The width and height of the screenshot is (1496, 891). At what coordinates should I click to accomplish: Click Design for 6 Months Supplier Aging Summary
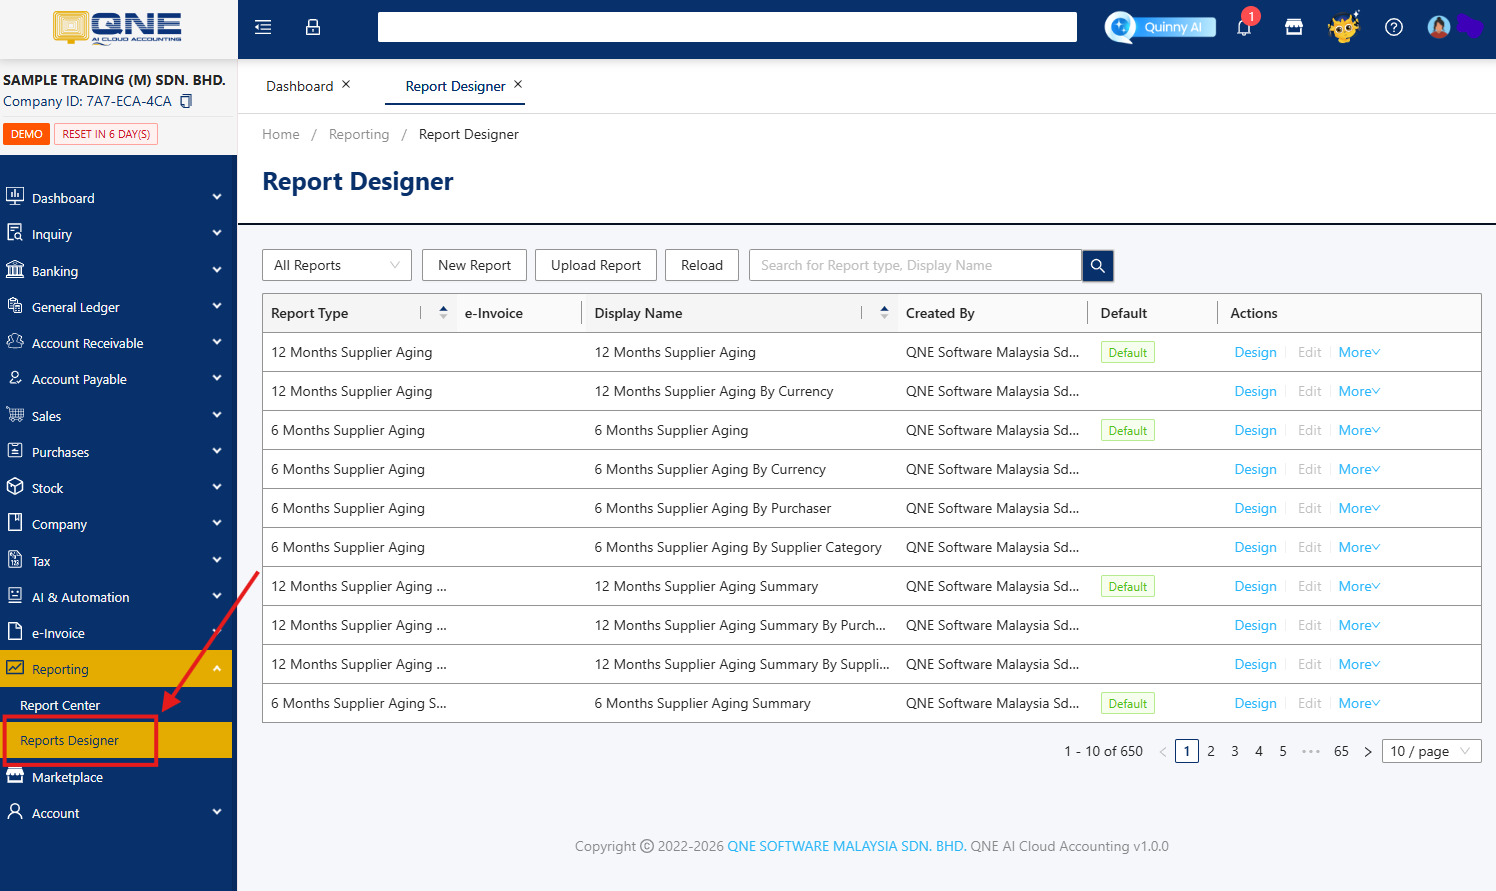[x=1255, y=703]
